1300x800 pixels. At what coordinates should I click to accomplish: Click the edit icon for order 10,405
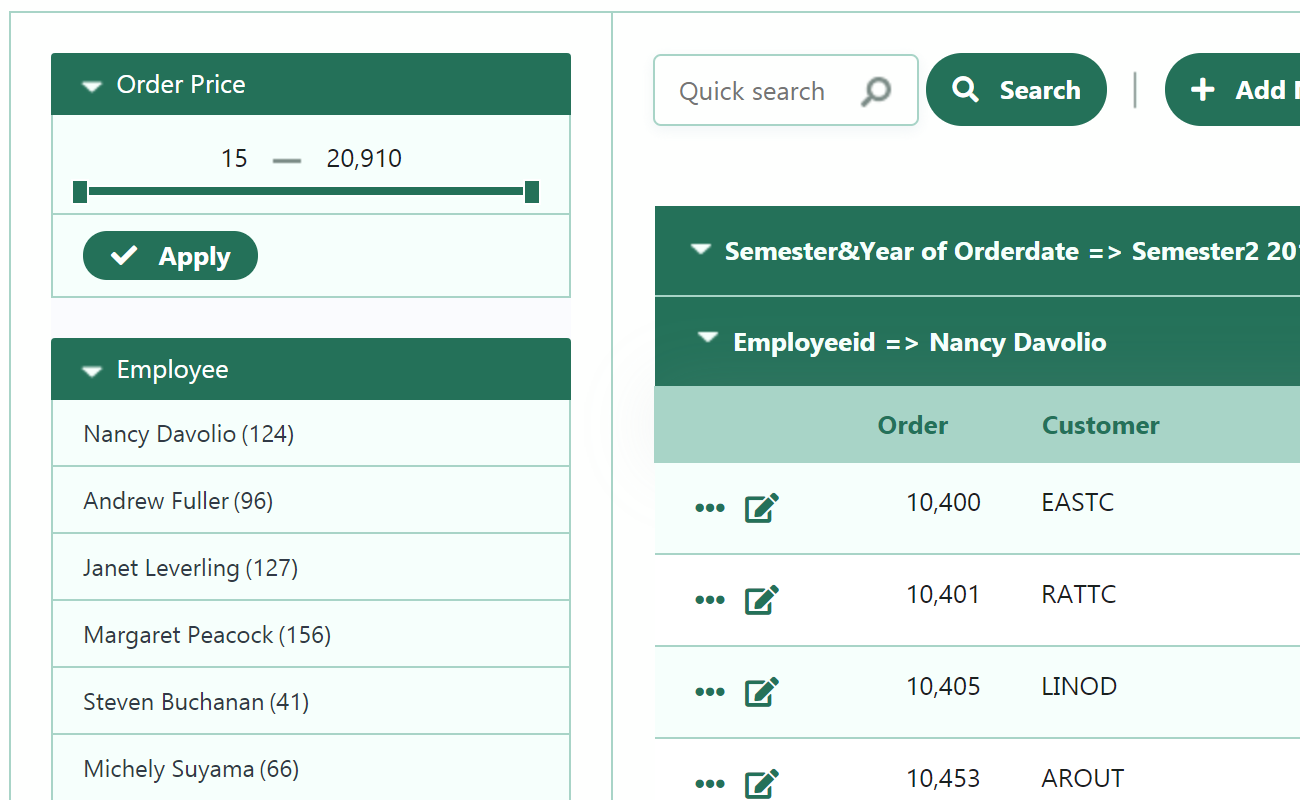(x=761, y=692)
